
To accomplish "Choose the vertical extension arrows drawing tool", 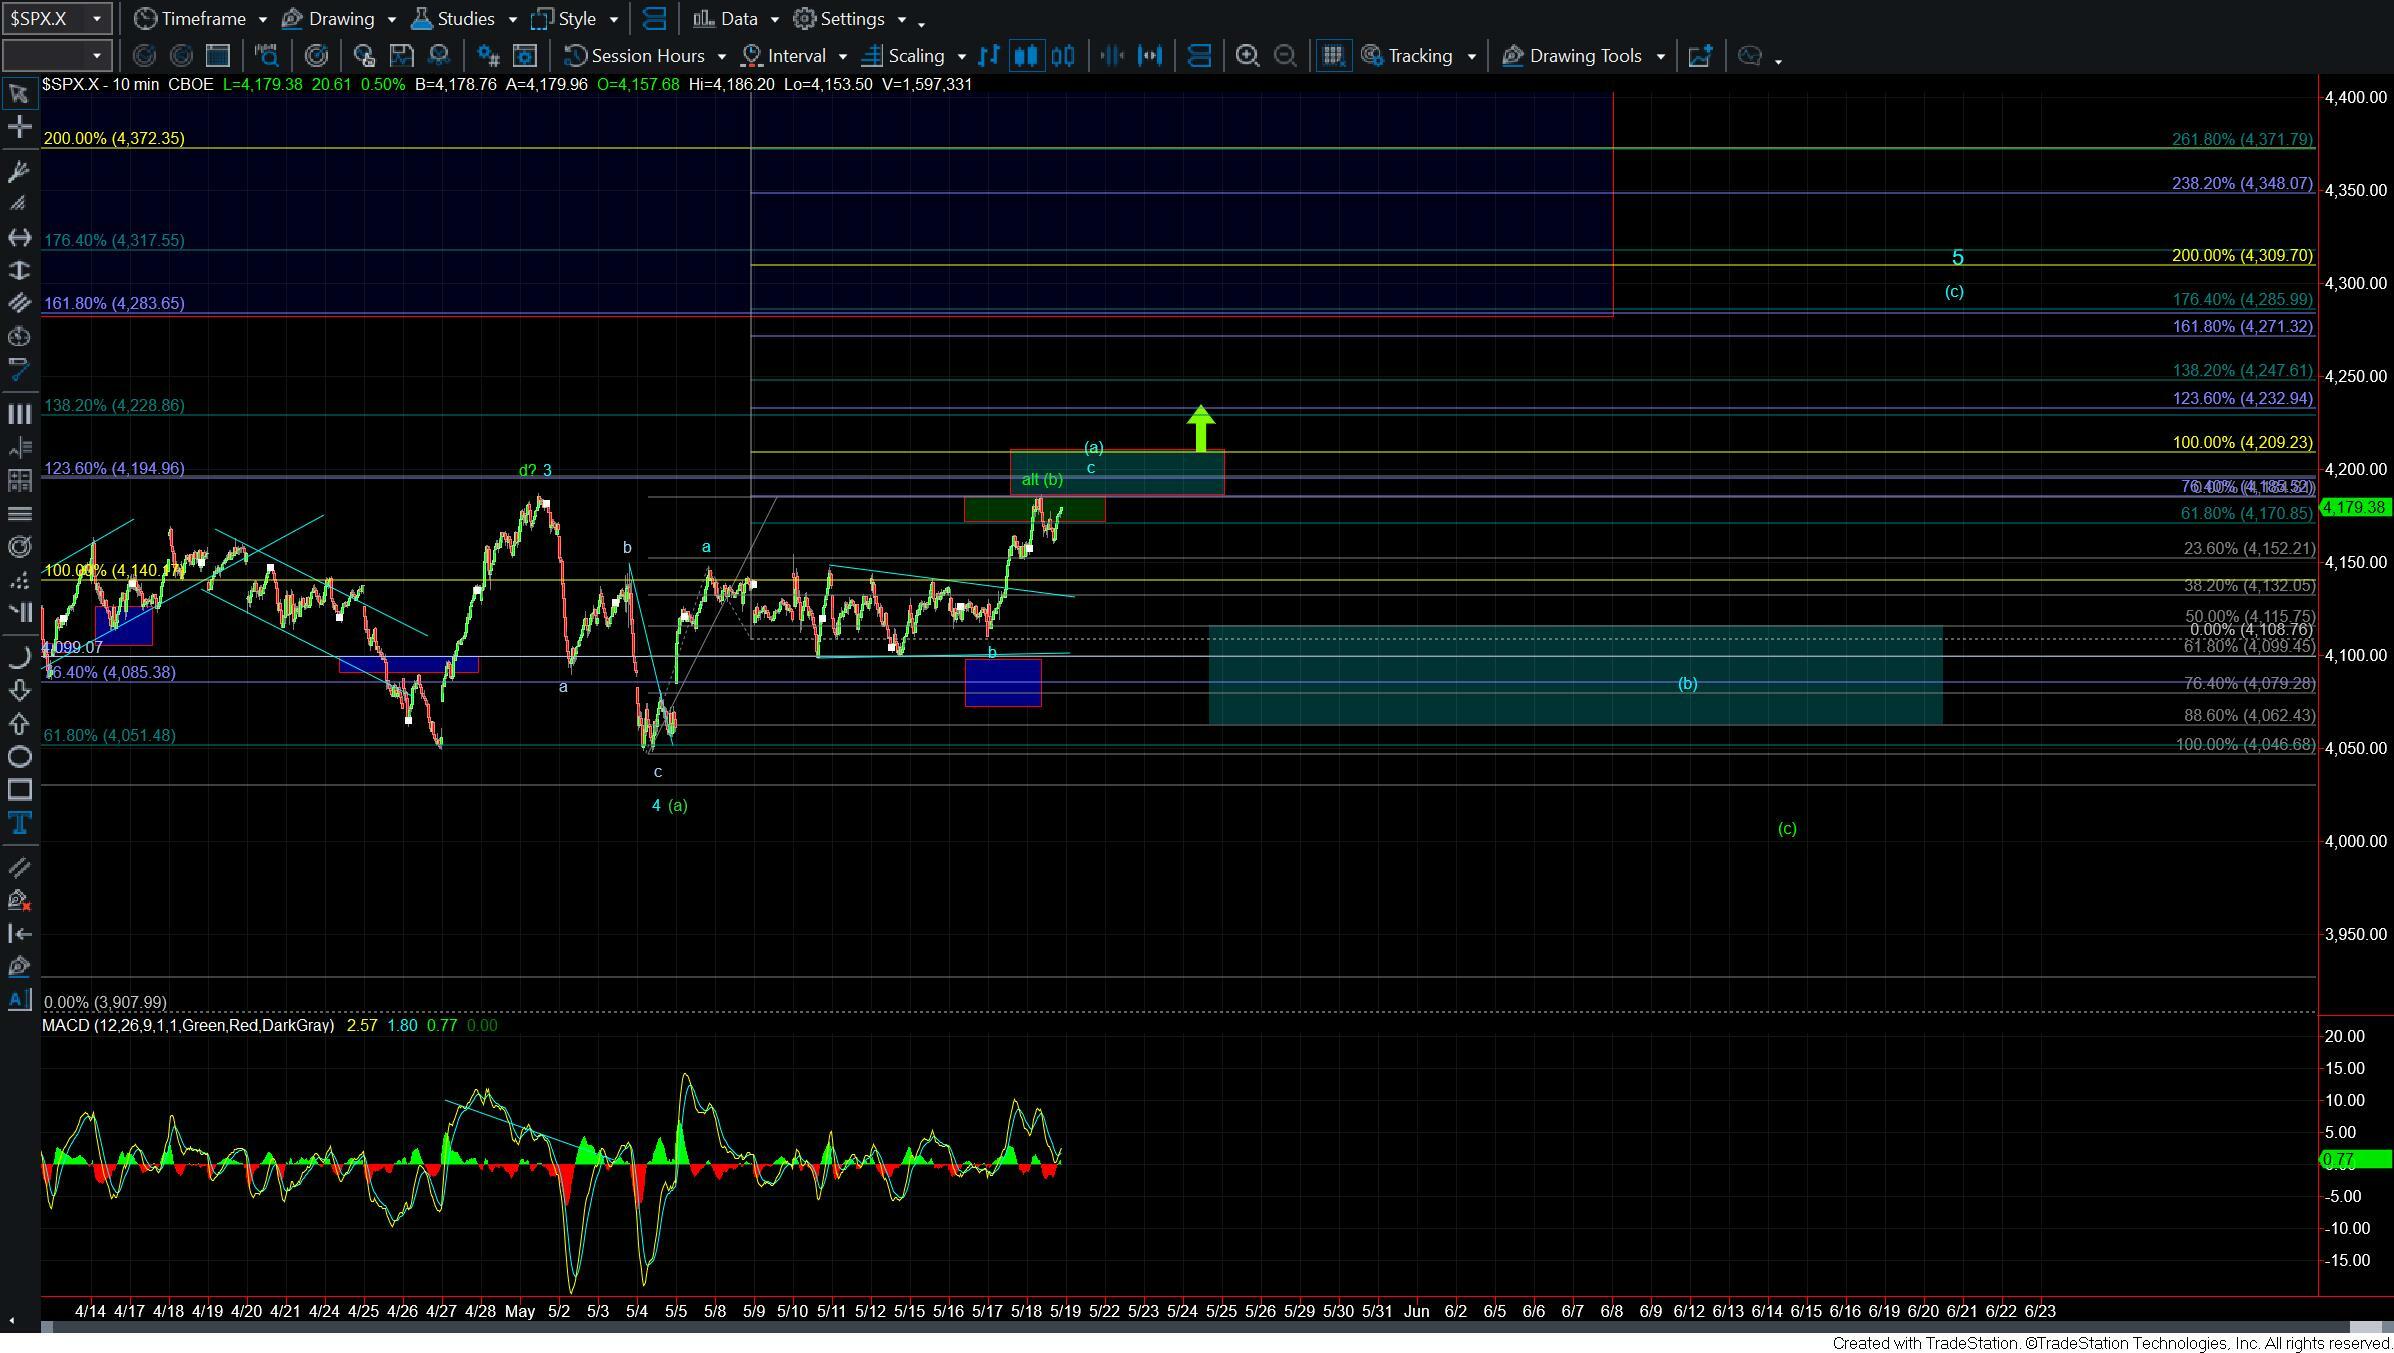I will [18, 270].
